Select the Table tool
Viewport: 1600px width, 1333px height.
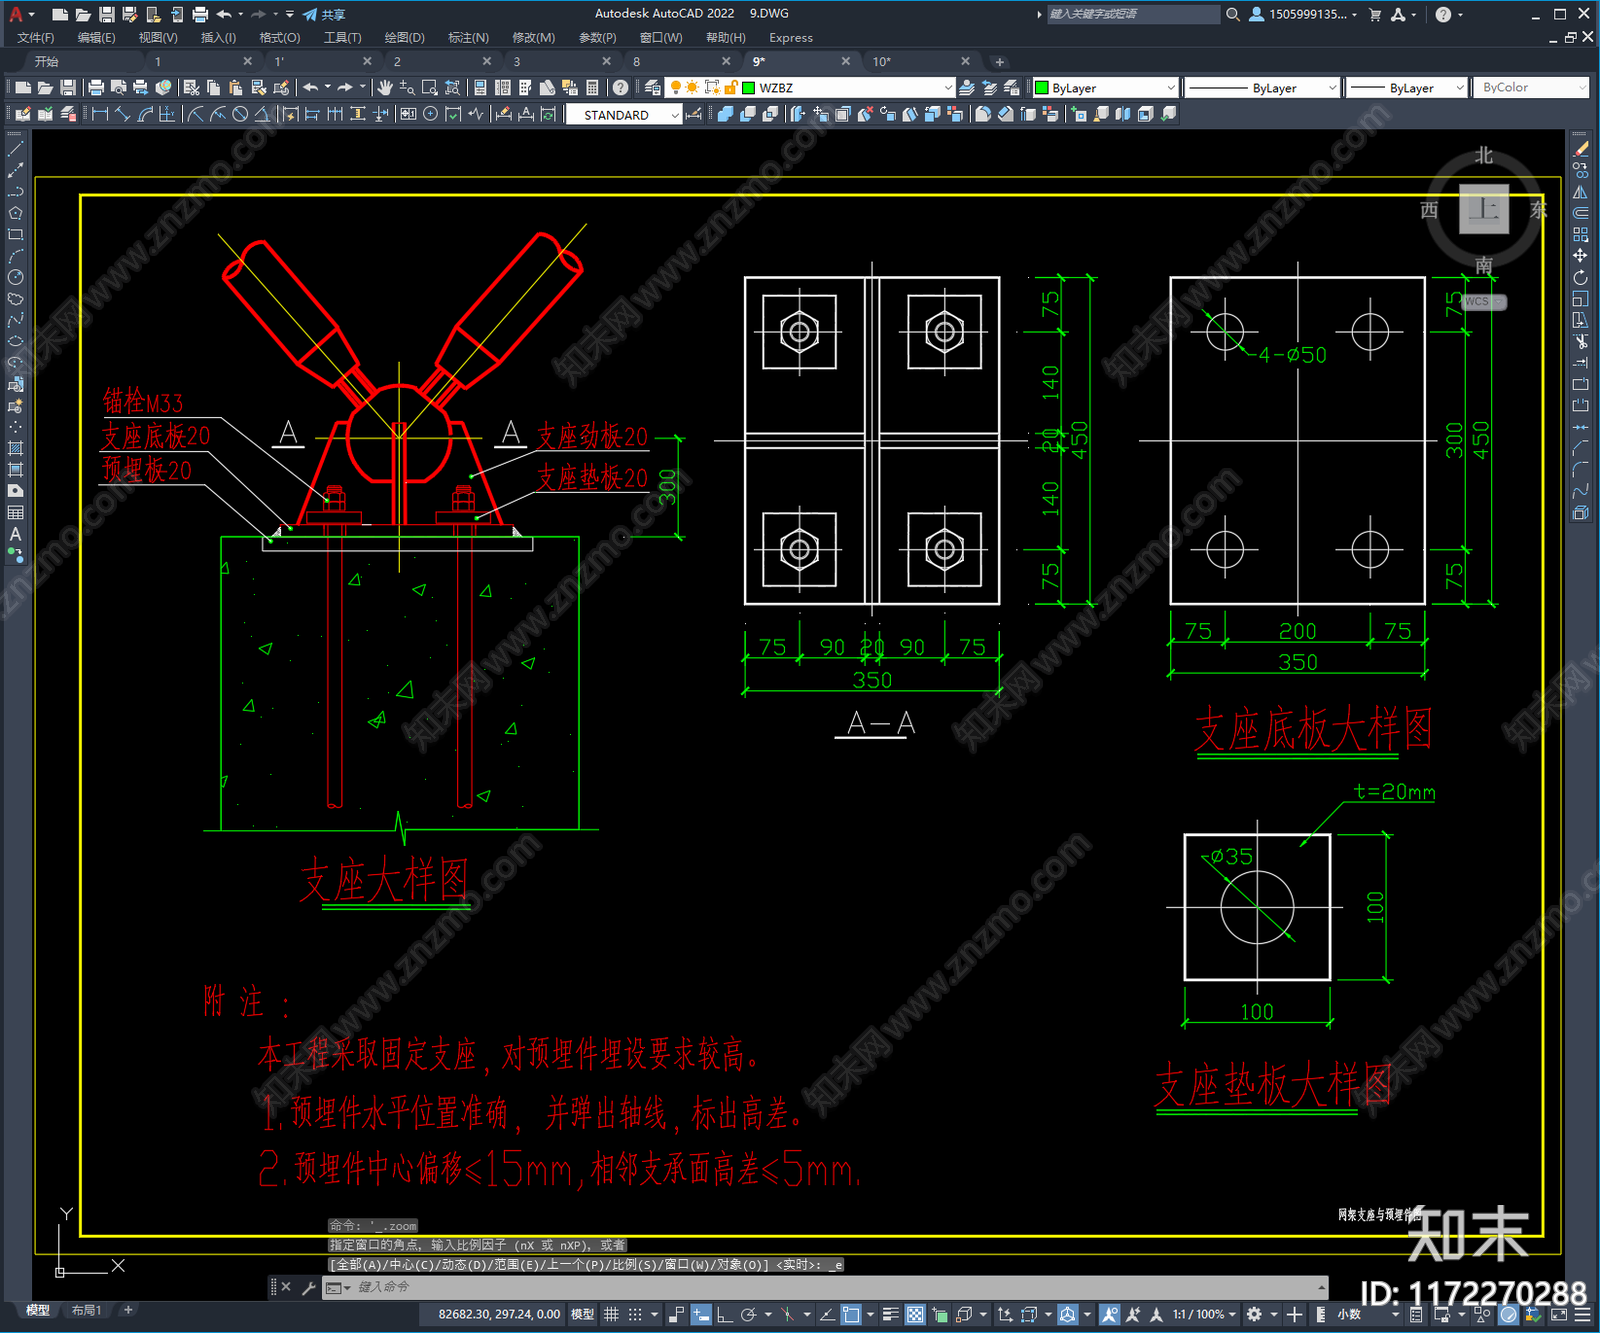[x=15, y=512]
